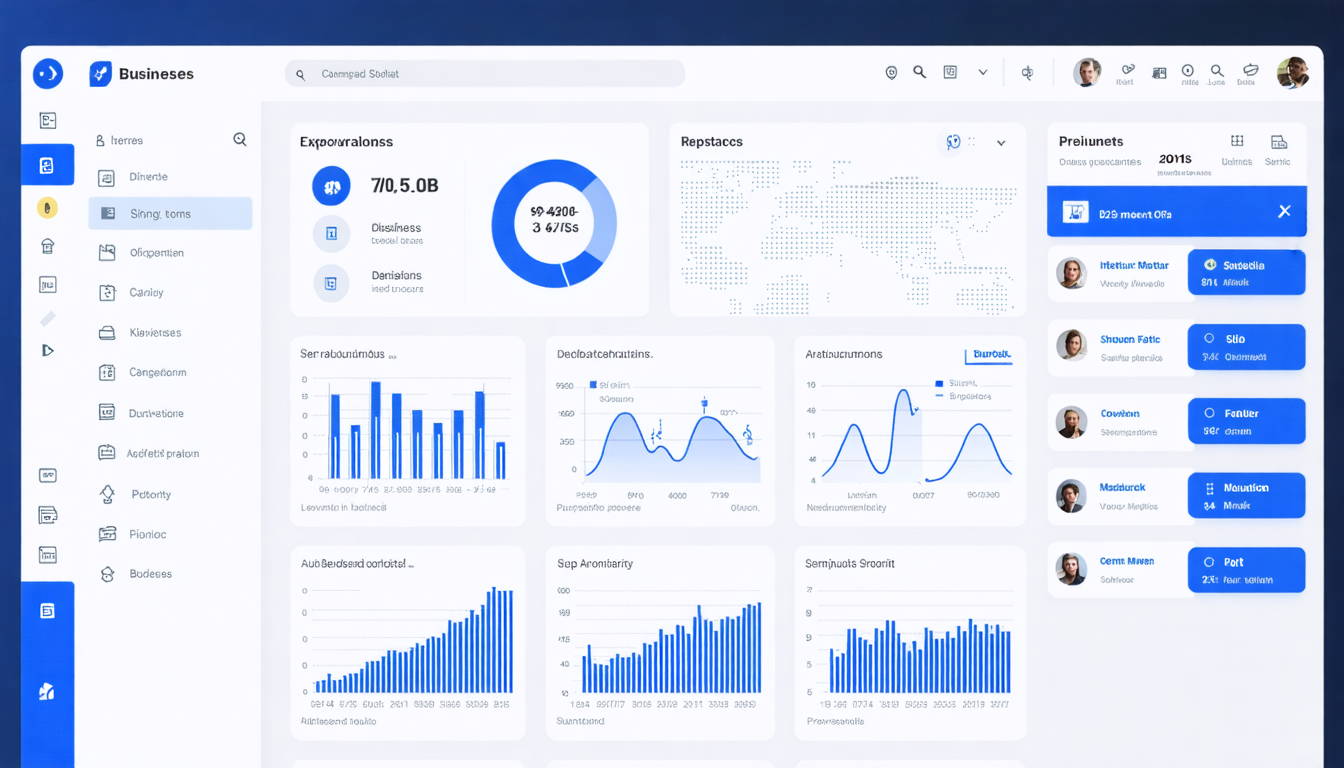Open the user profile avatar at far right
Viewport: 1344px width, 768px height.
pos(1293,72)
